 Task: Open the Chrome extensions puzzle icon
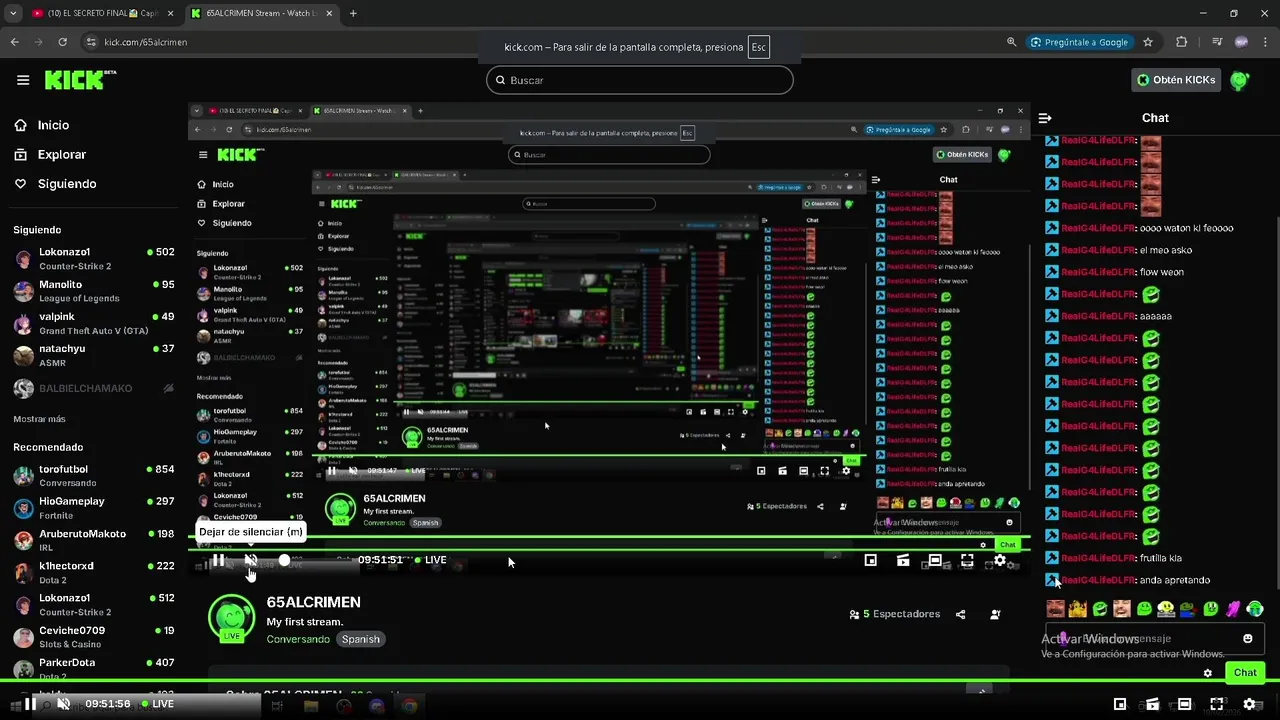(1182, 42)
